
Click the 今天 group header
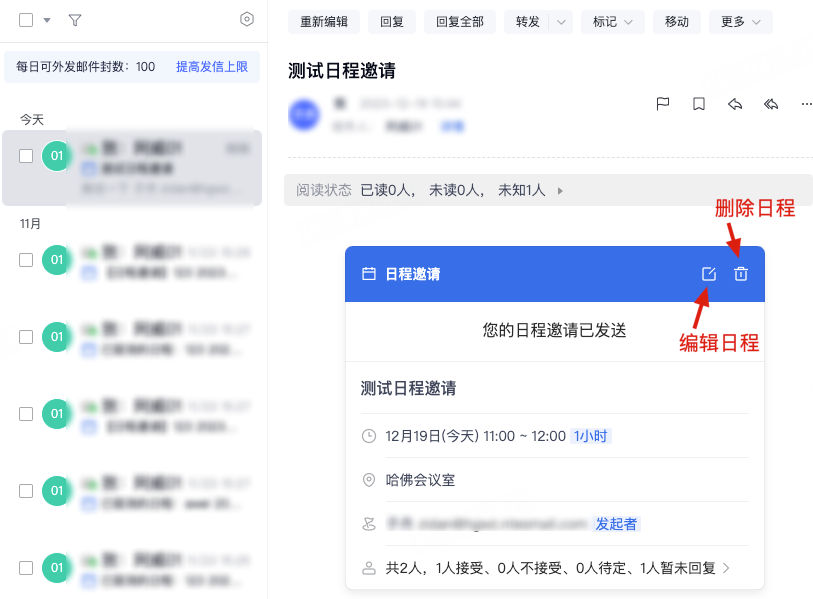[32, 120]
